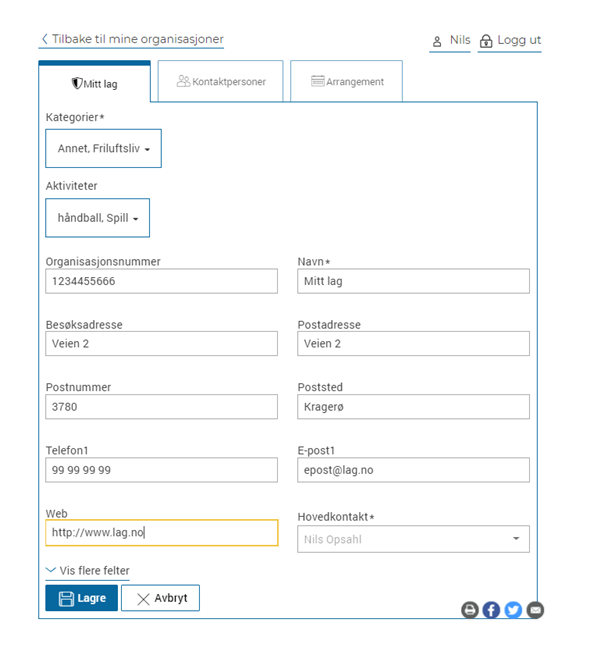Screen dimensions: 600x647
Task: Cancel editing with Avbryt
Action: (161, 598)
